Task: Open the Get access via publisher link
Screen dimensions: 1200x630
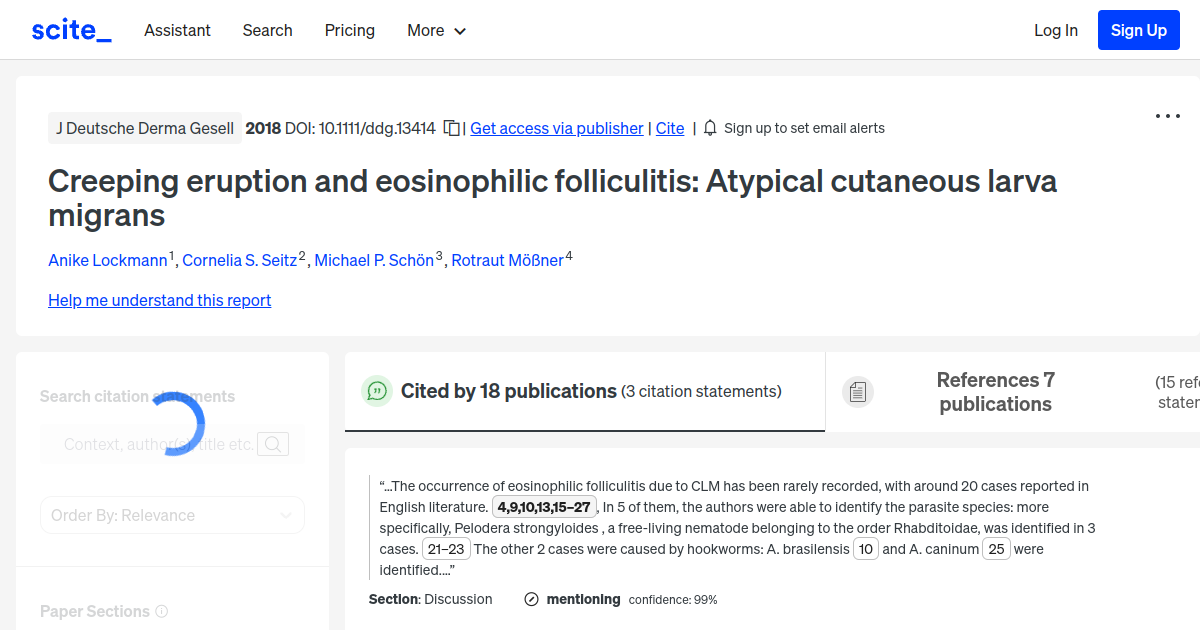Action: (x=556, y=128)
